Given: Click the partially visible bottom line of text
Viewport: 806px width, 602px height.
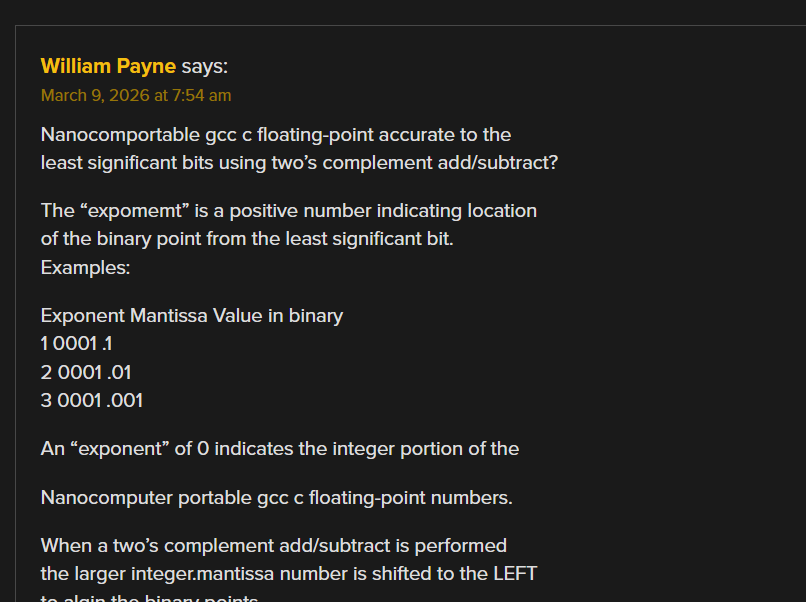Looking at the screenshot, I should (150, 598).
